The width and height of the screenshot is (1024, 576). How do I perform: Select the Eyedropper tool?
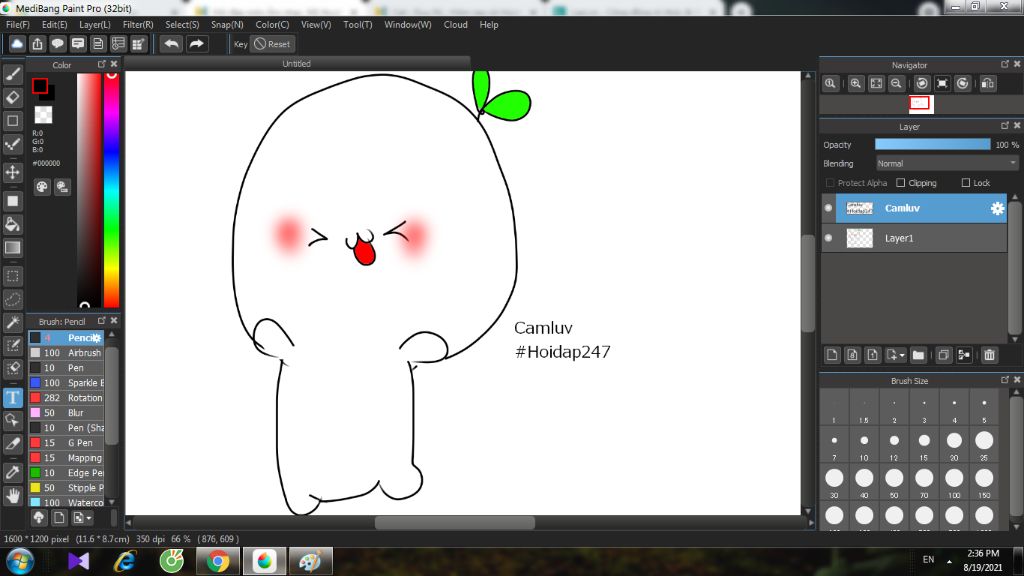pyautogui.click(x=12, y=472)
